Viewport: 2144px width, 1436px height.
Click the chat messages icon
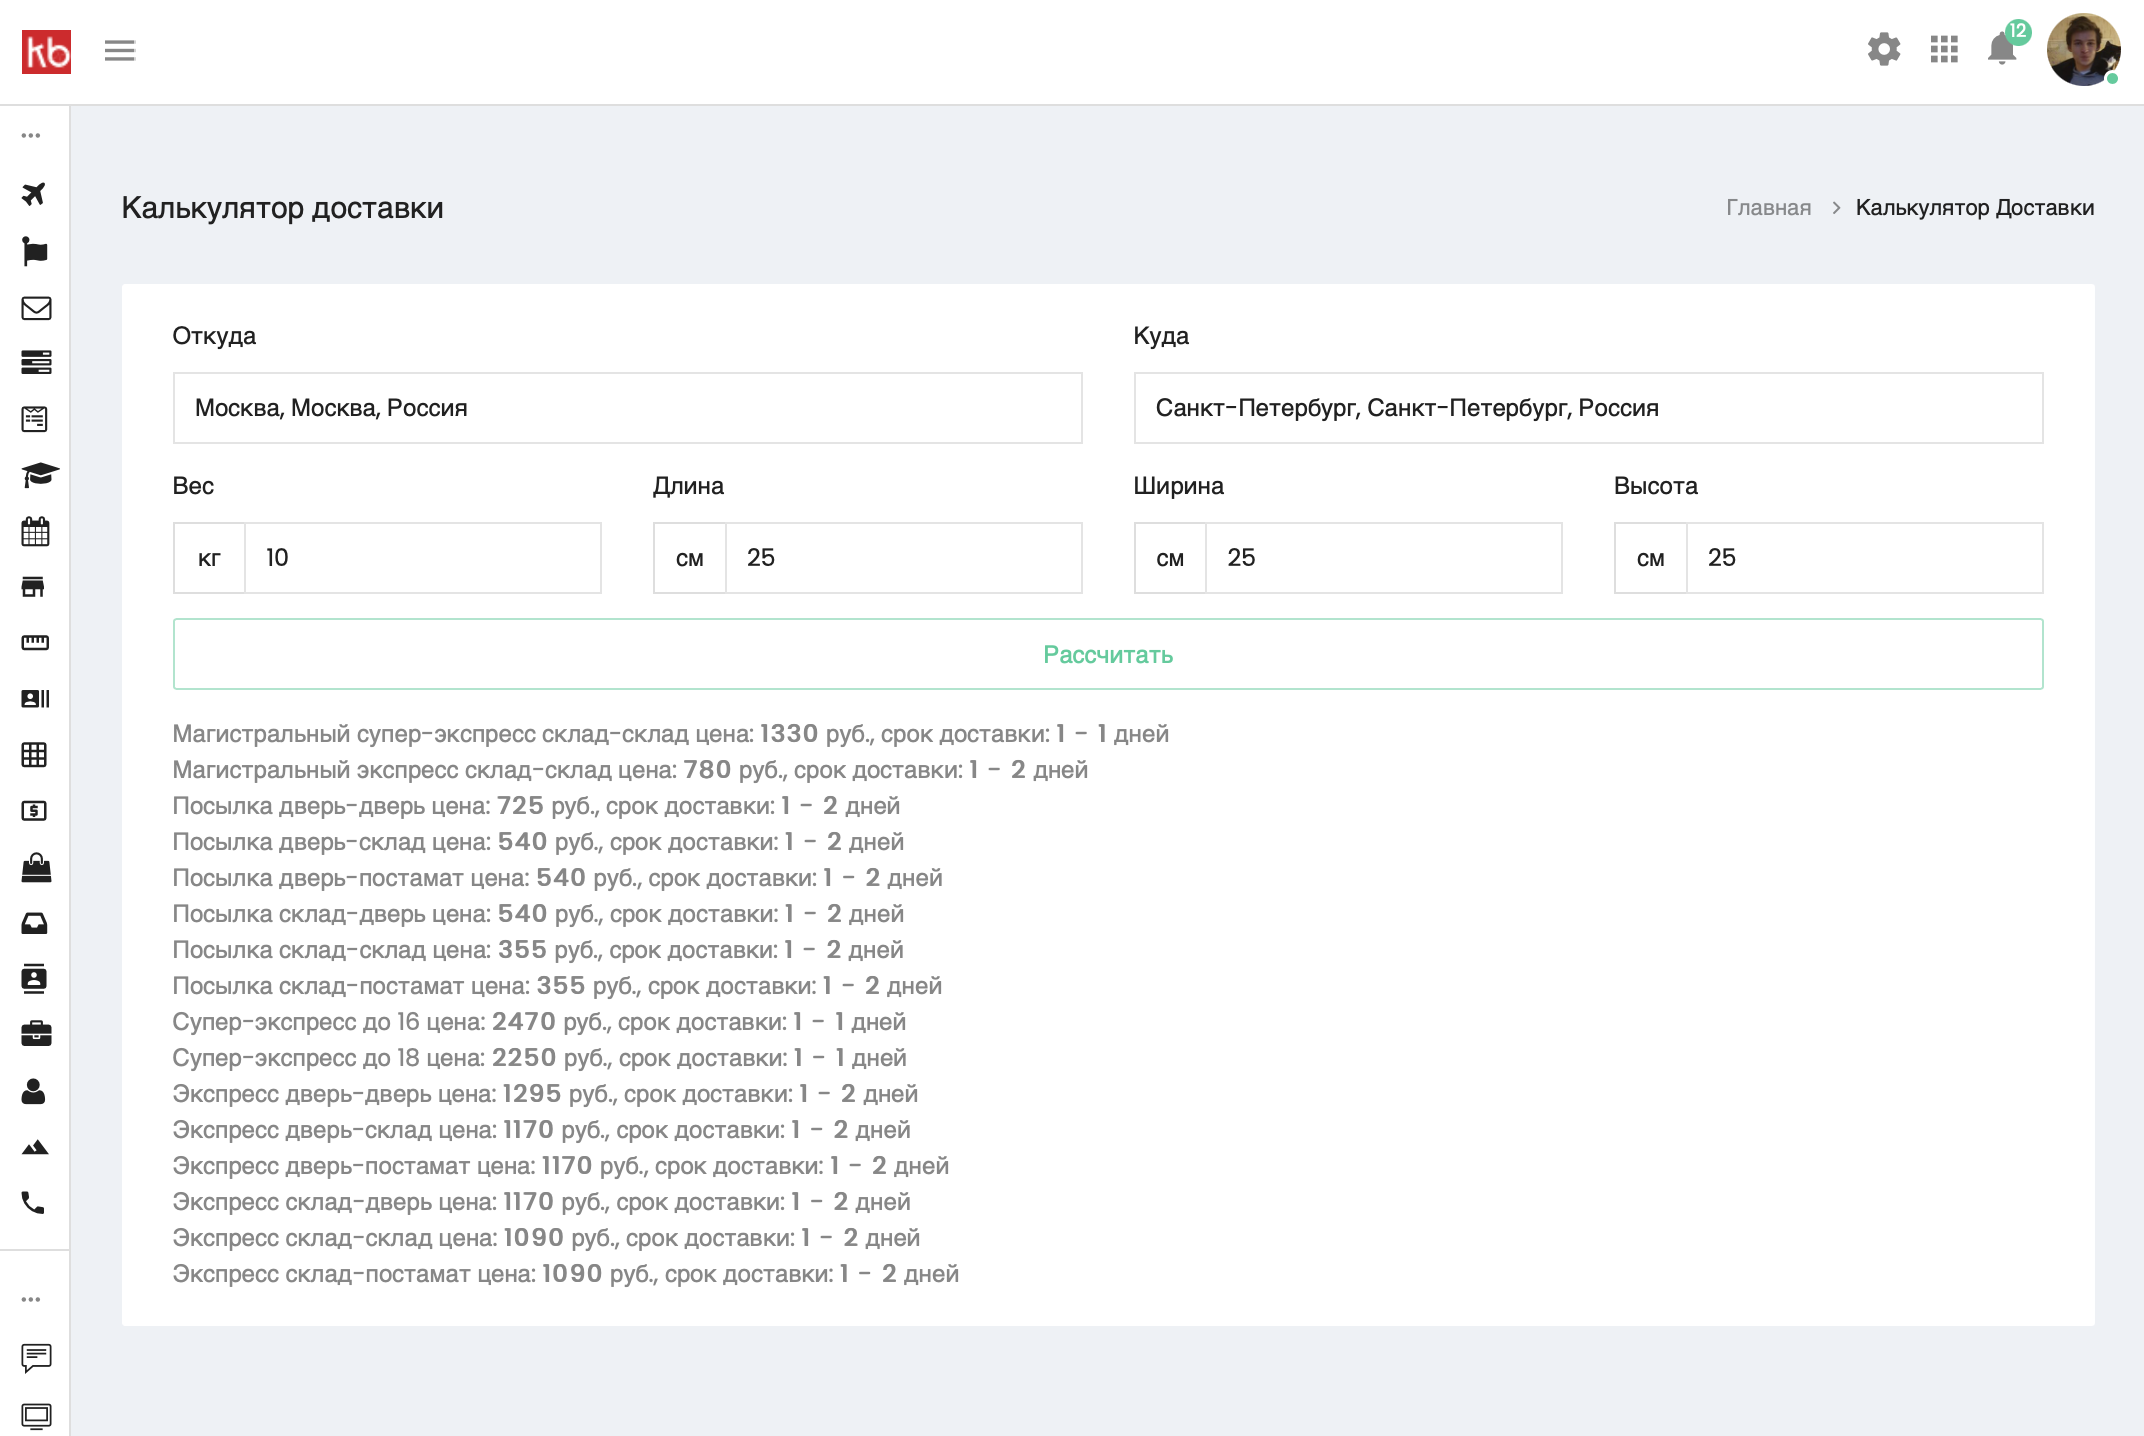pyautogui.click(x=35, y=1357)
